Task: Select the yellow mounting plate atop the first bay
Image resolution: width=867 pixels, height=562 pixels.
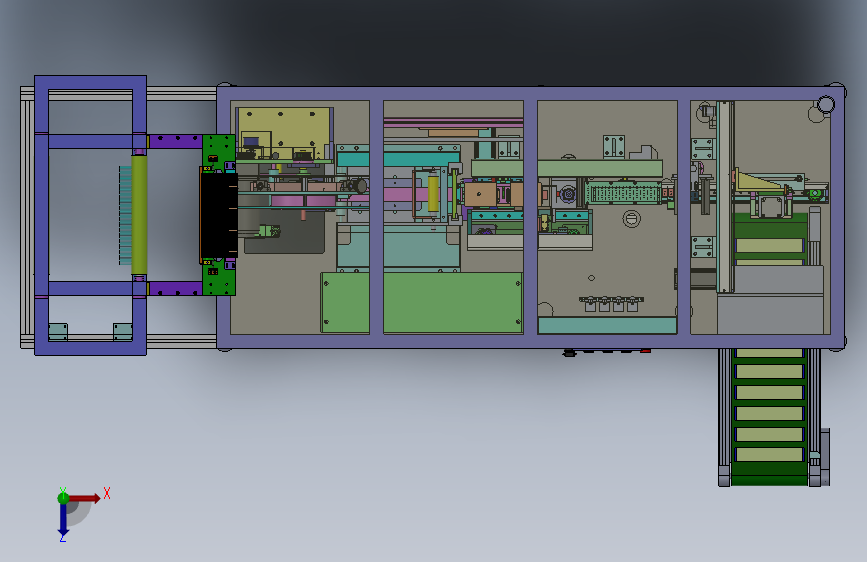Action: point(284,133)
